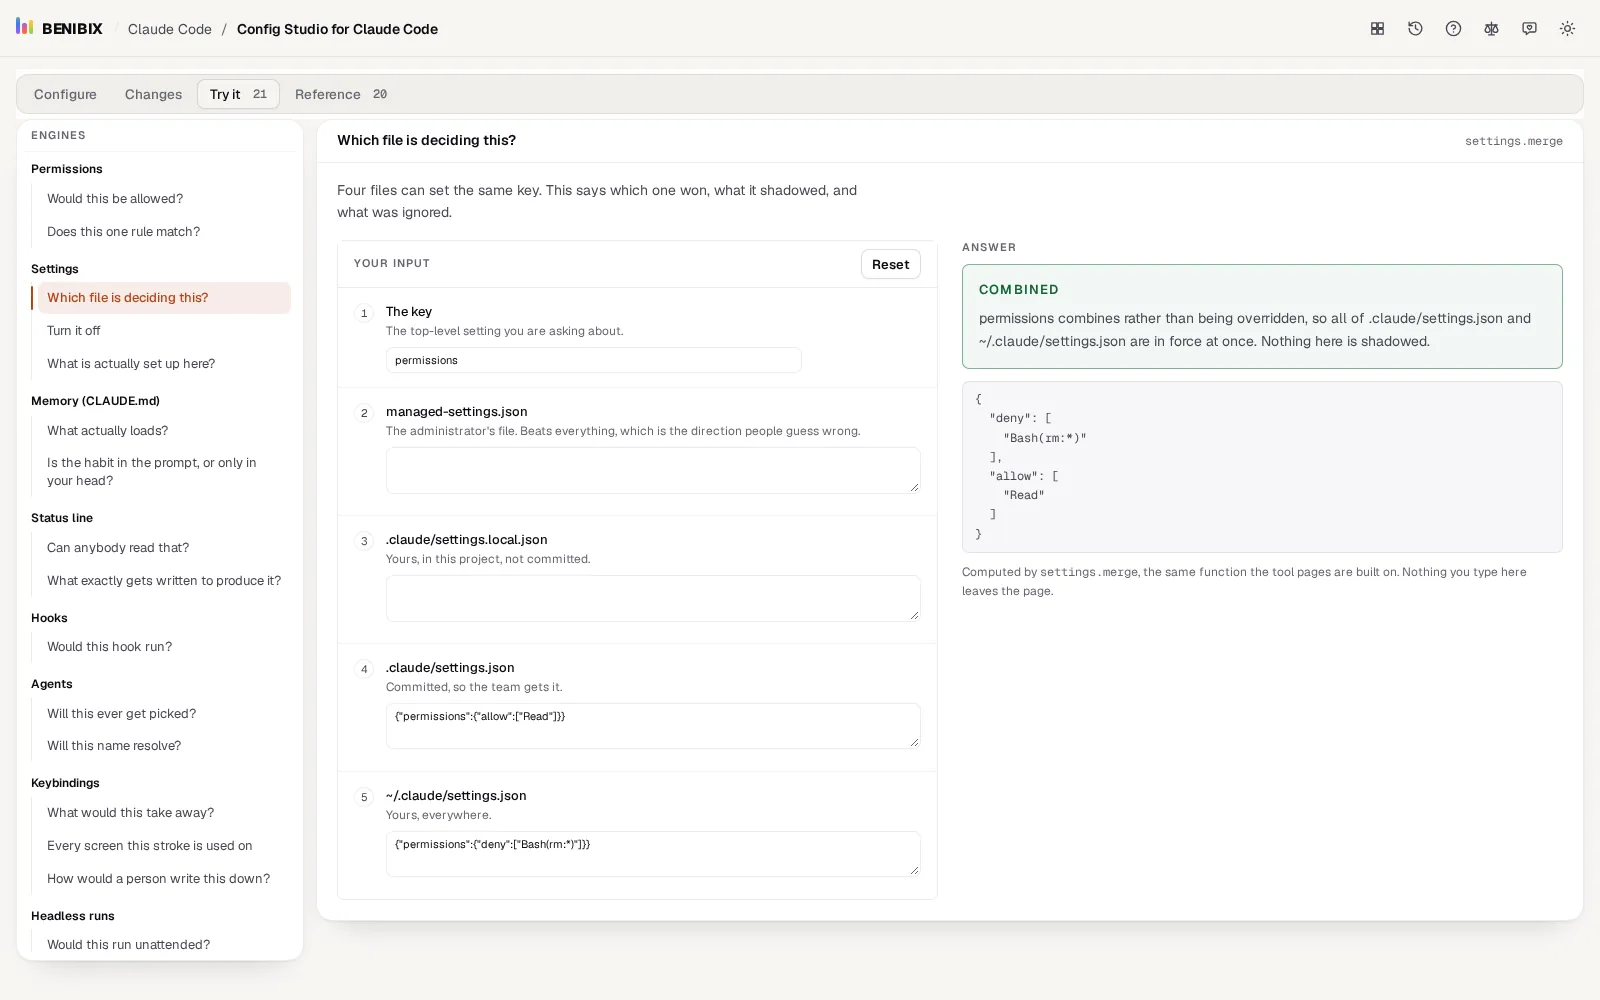Open 'How would a person write this down?'
The height and width of the screenshot is (1000, 1600).
pos(164,879)
